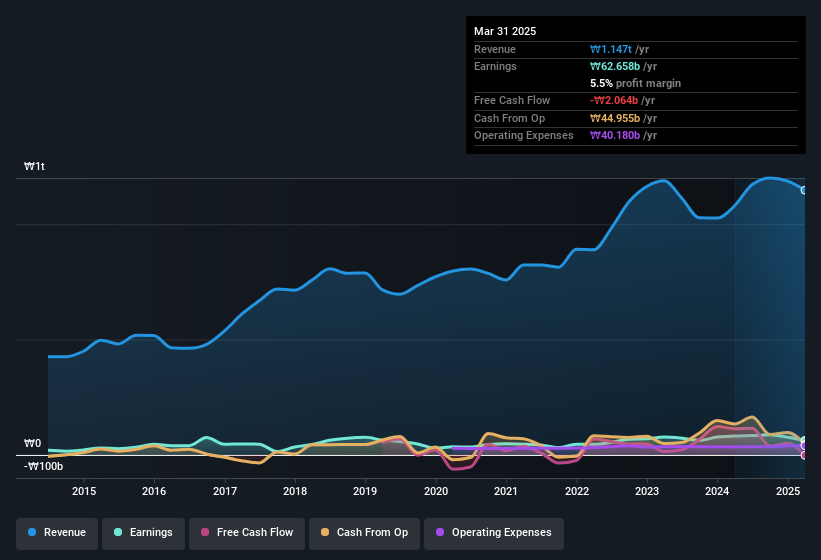
Task: Click the Earnings row label in tooltip
Action: [495, 66]
